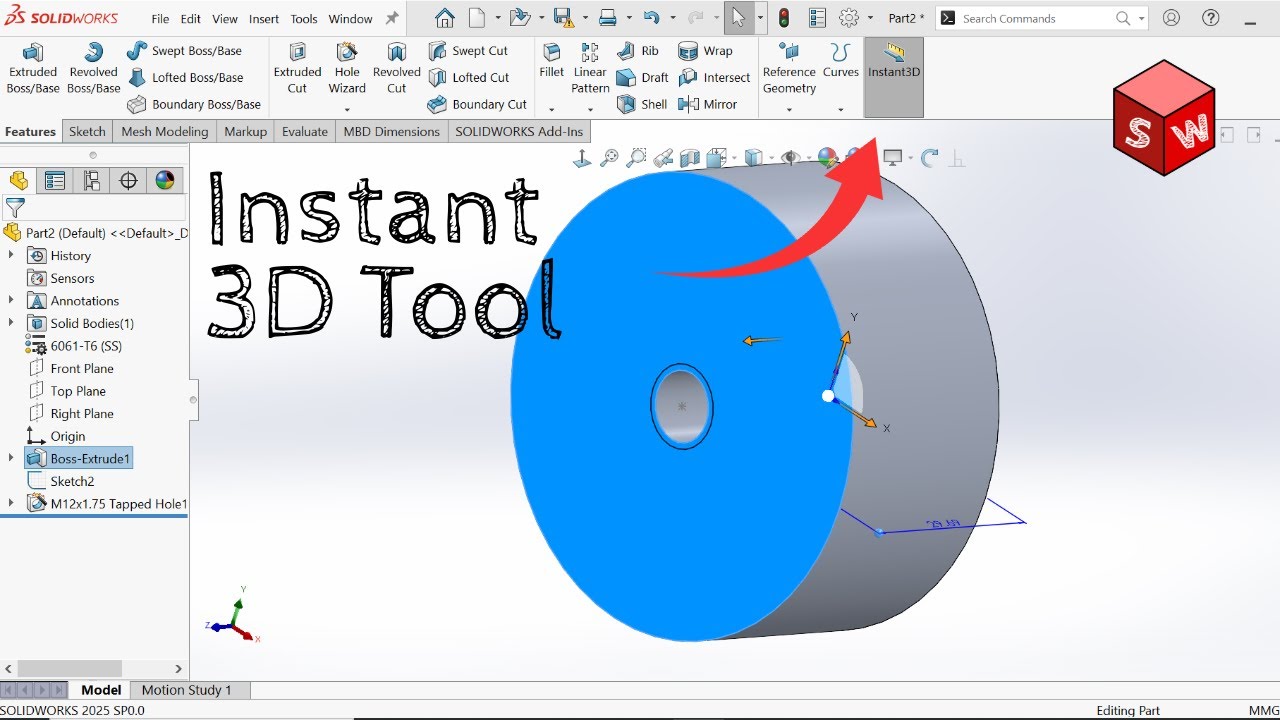Select the Shell tool
1280x720 pixels.
642,104
